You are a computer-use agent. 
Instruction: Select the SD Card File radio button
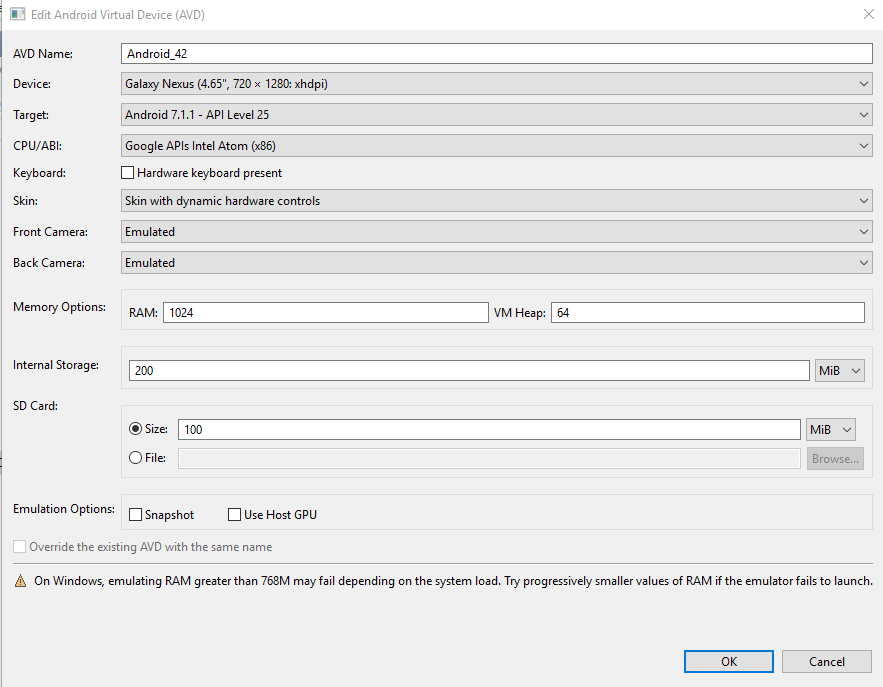click(x=136, y=458)
